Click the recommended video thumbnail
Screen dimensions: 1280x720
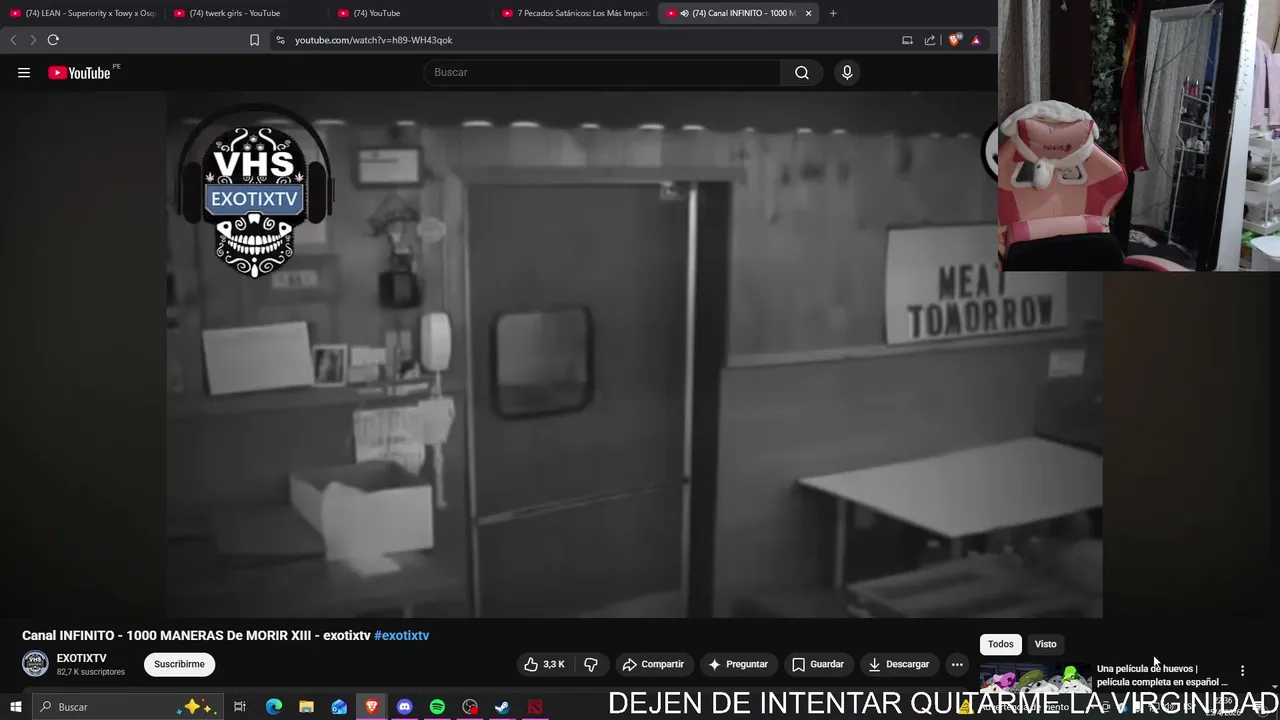(x=1035, y=677)
